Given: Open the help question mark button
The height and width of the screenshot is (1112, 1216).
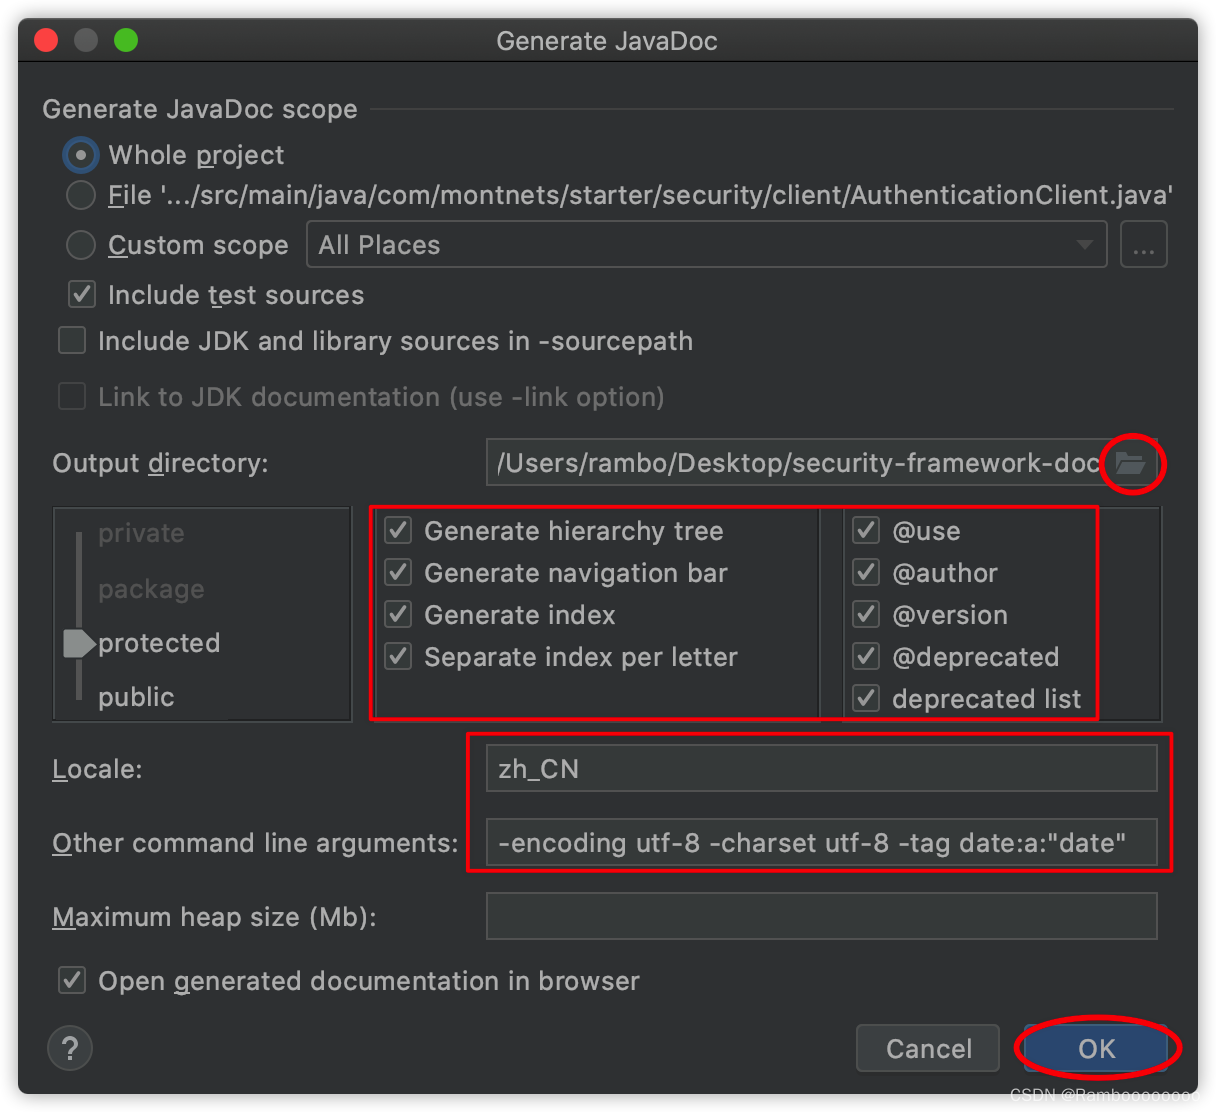Looking at the screenshot, I should [70, 1048].
